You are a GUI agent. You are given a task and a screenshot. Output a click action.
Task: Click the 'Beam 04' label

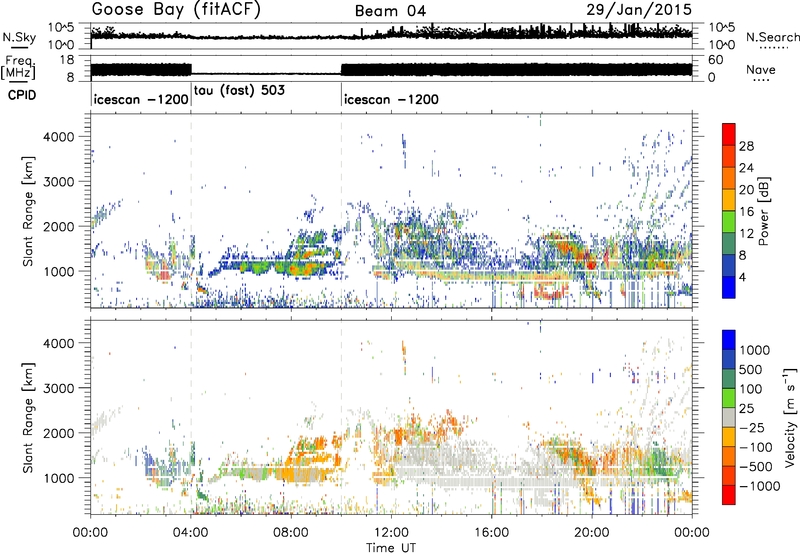pos(390,11)
